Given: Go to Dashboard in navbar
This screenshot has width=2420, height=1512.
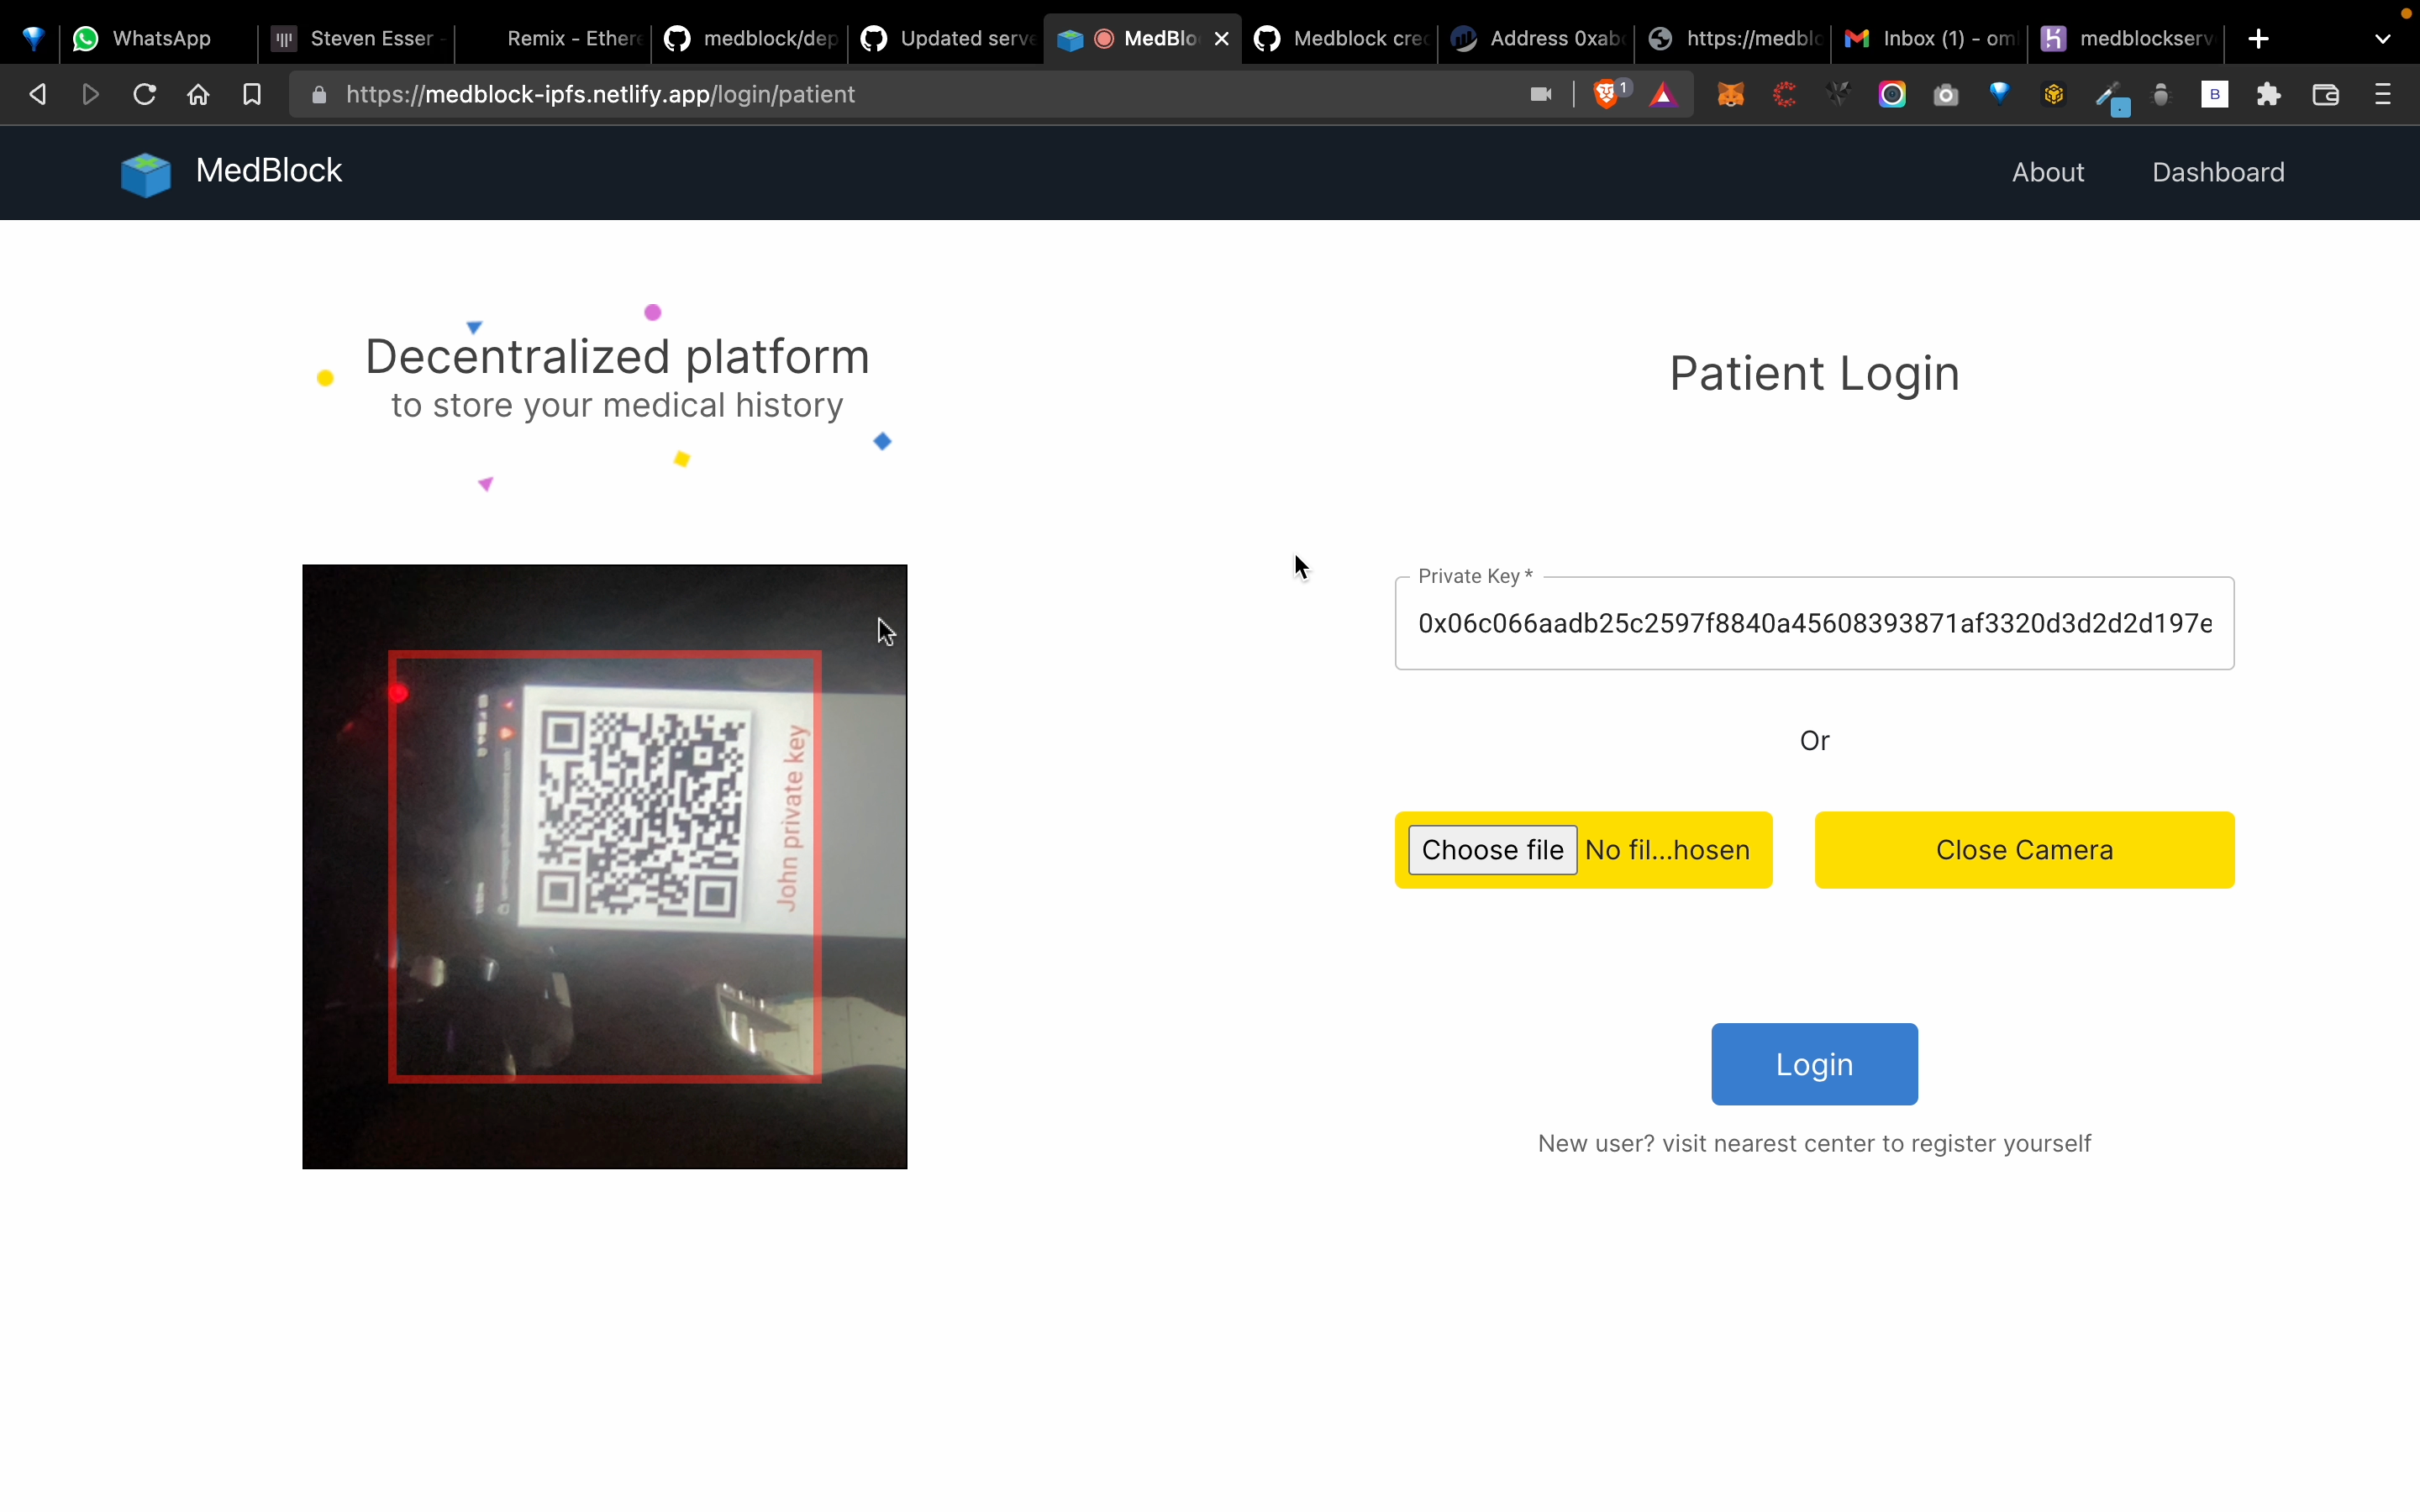Looking at the screenshot, I should click(x=2217, y=172).
